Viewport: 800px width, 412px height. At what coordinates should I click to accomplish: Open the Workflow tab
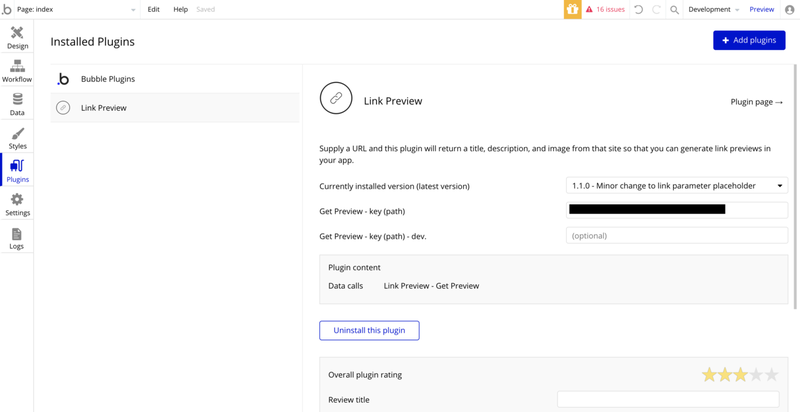pyautogui.click(x=17, y=70)
